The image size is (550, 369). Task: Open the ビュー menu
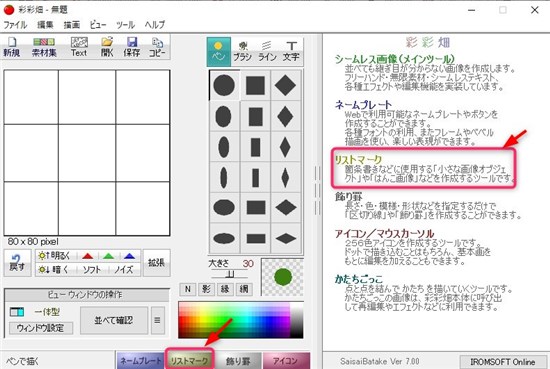click(x=98, y=25)
